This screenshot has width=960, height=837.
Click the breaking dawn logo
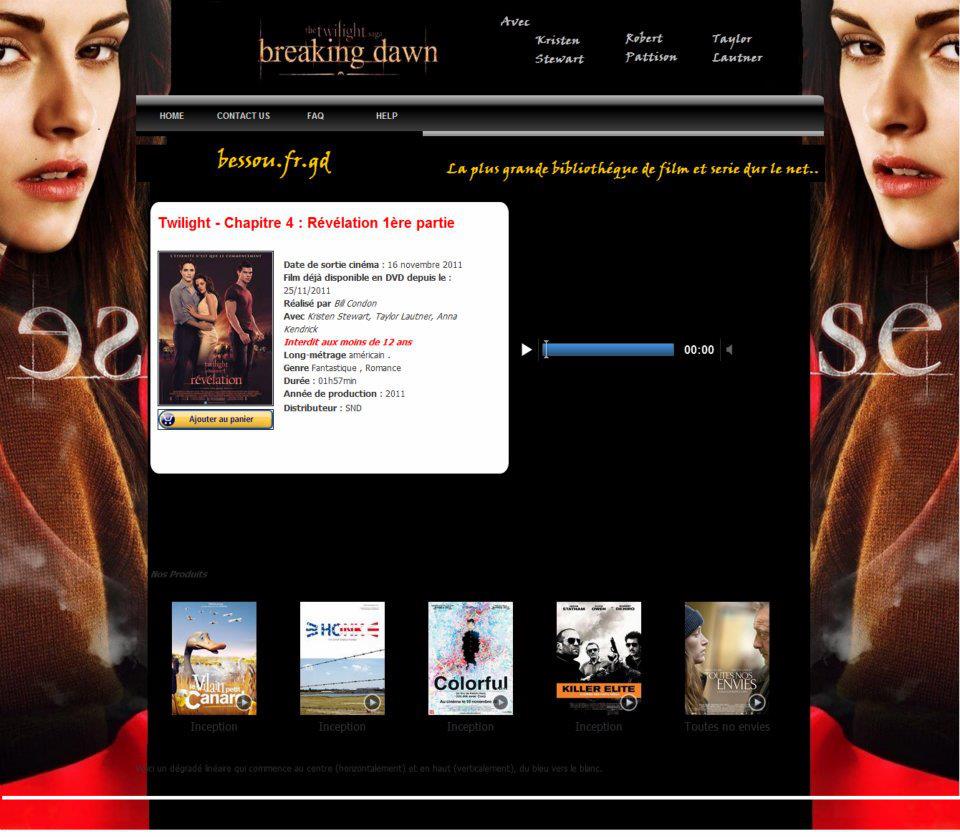click(x=348, y=49)
